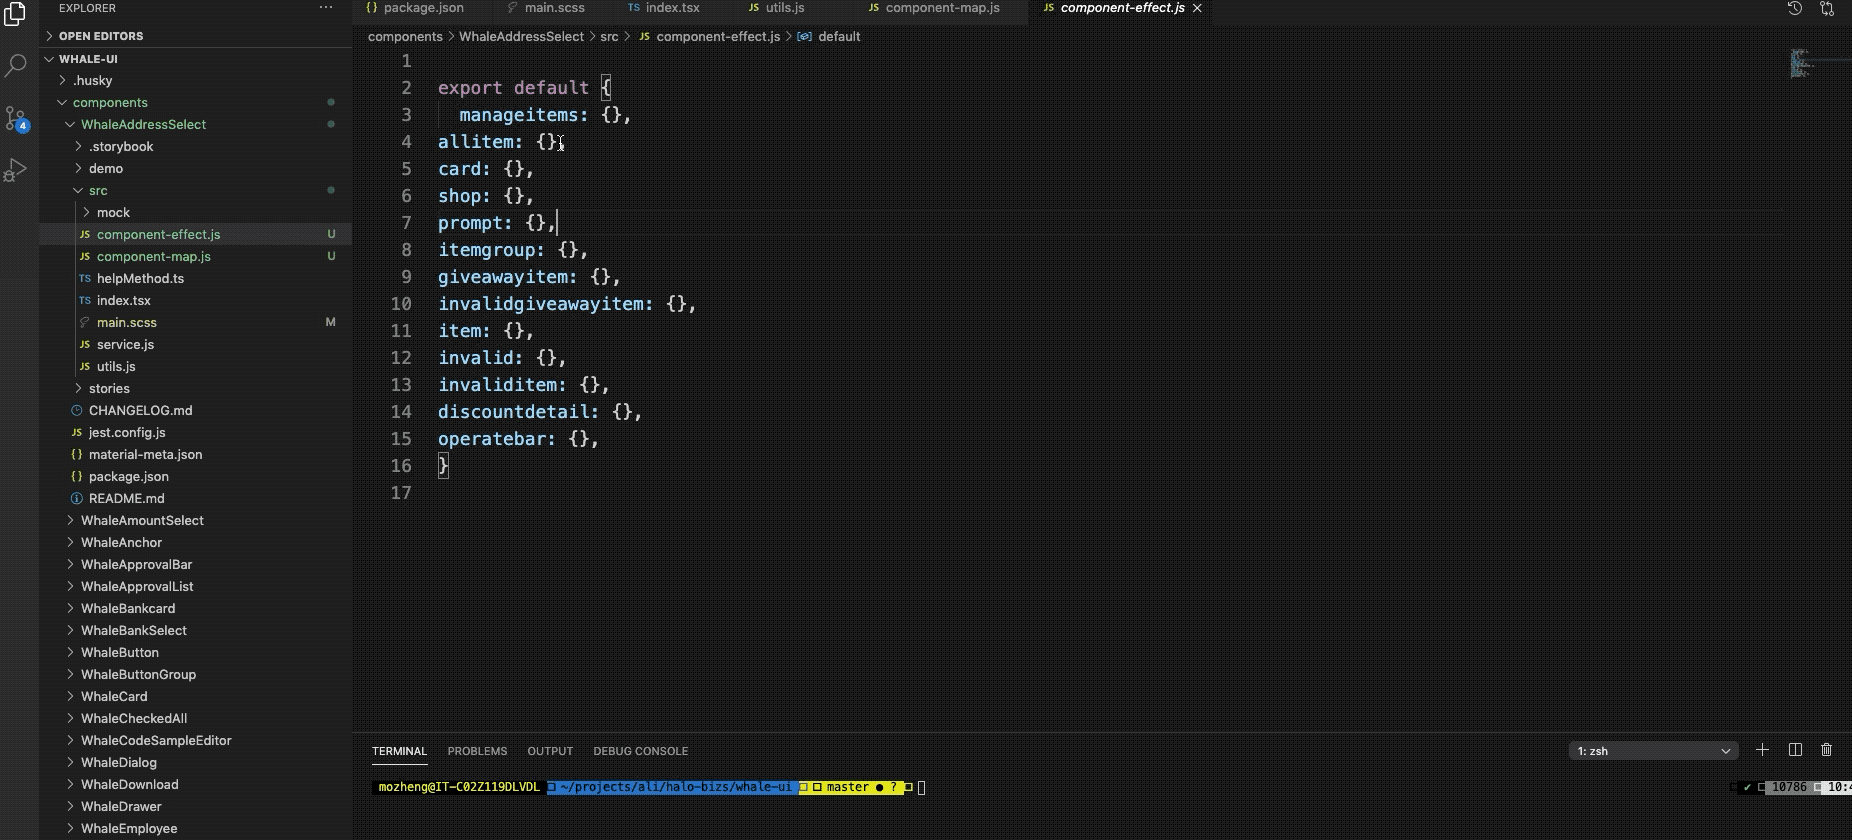The height and width of the screenshot is (840, 1852).
Task: Collapse the WHALE-UI root folder
Action: 195,59
